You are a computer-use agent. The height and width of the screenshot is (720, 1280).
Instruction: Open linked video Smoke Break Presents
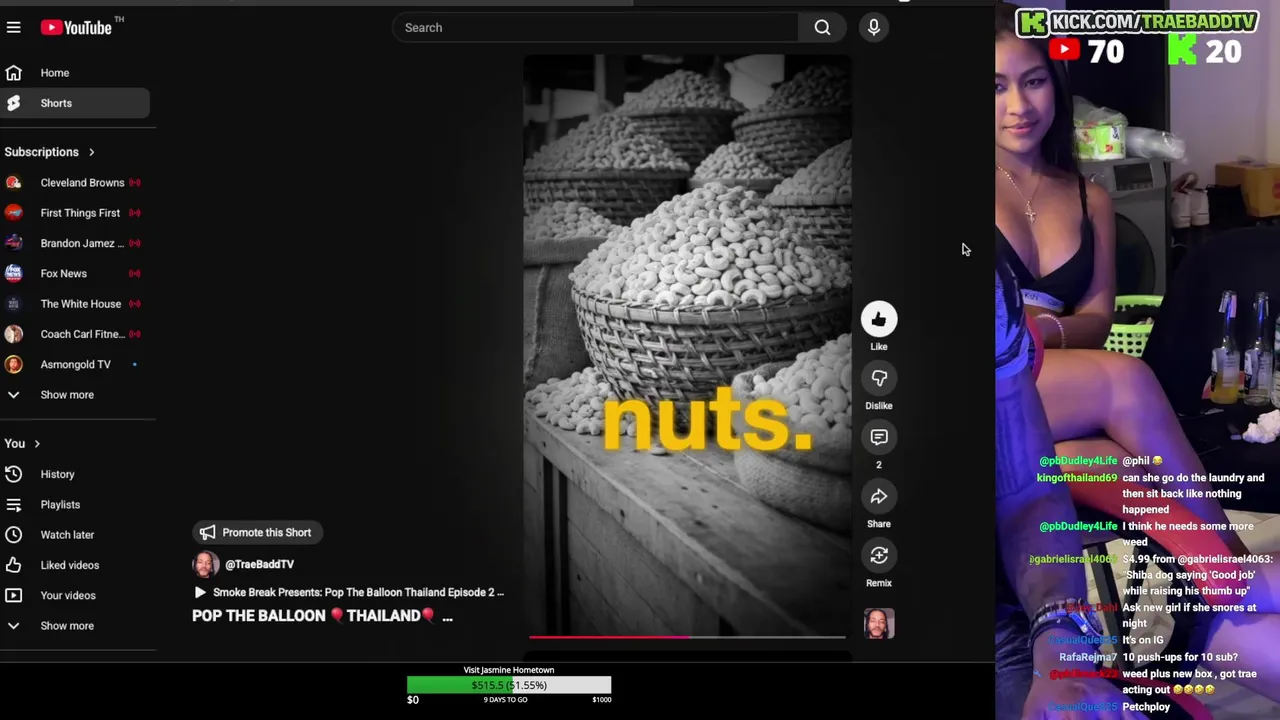click(x=350, y=593)
